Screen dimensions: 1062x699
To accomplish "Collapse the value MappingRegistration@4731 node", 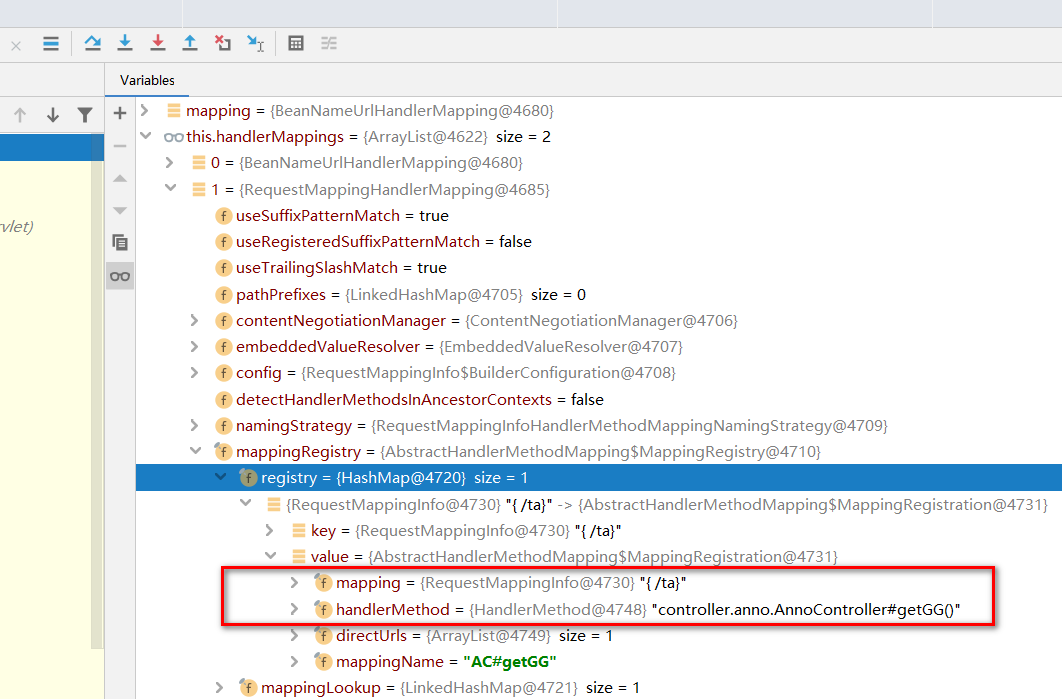I will tap(270, 556).
